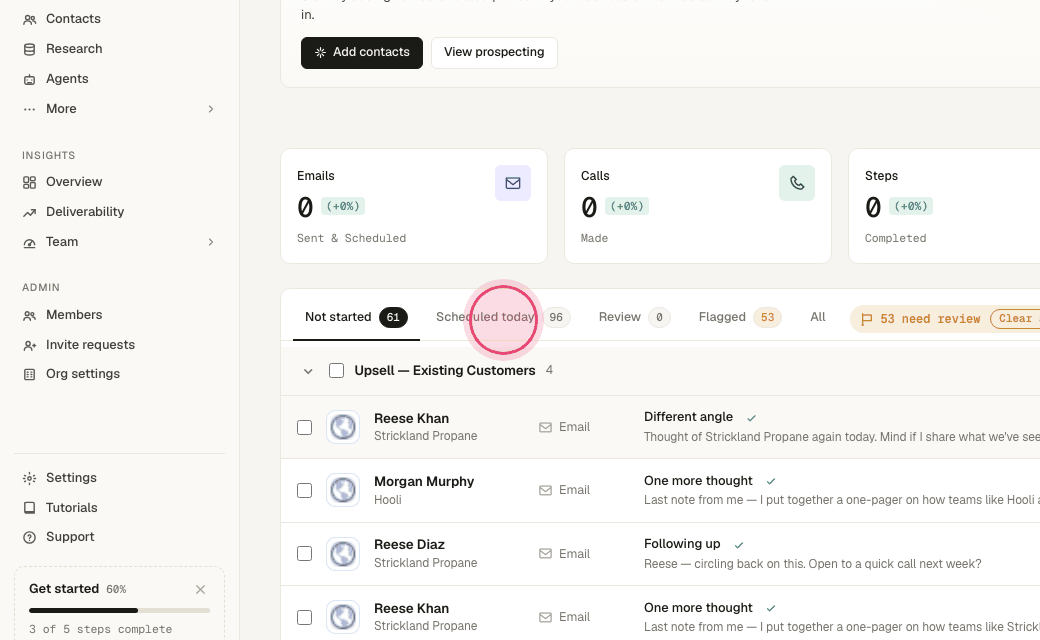Click the Deliverability trend icon

29,212
